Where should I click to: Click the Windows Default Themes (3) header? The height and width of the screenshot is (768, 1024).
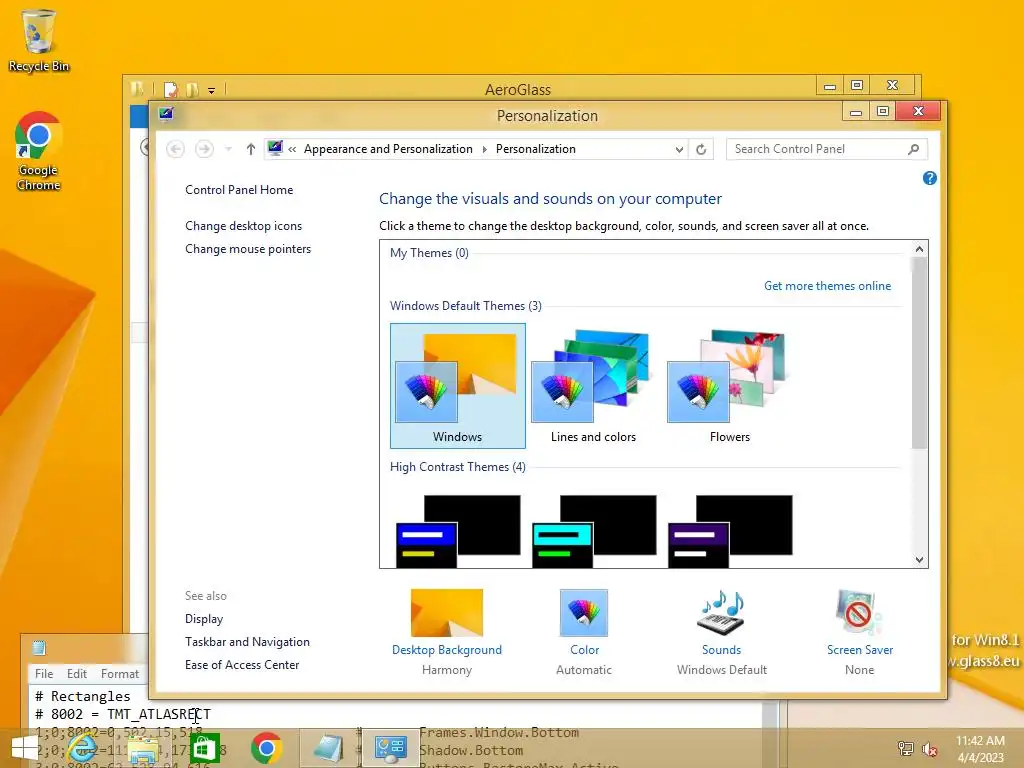coord(466,306)
